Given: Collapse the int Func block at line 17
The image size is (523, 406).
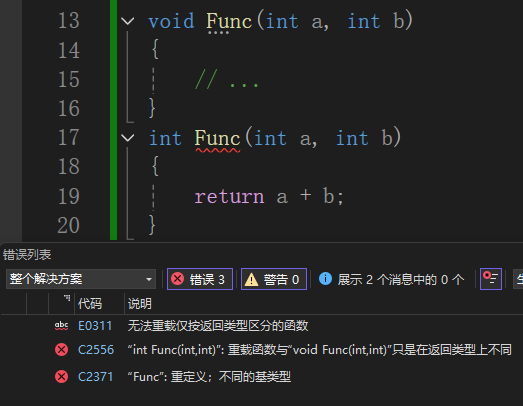Looking at the screenshot, I should [x=127, y=138].
